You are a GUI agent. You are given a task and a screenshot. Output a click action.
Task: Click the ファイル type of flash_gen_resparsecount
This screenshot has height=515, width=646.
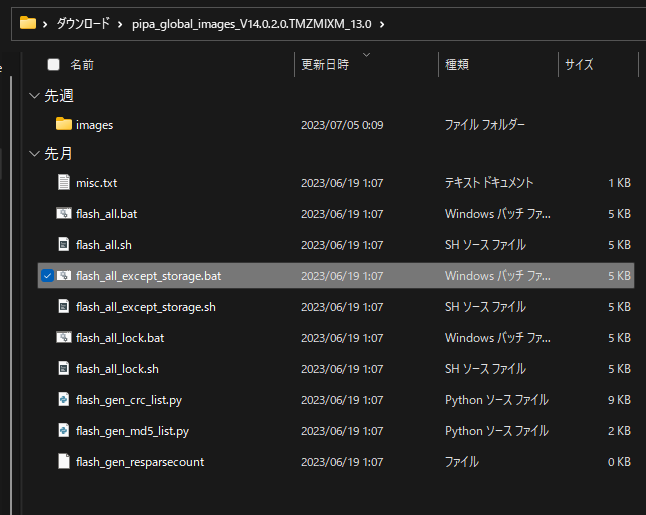(x=462, y=462)
